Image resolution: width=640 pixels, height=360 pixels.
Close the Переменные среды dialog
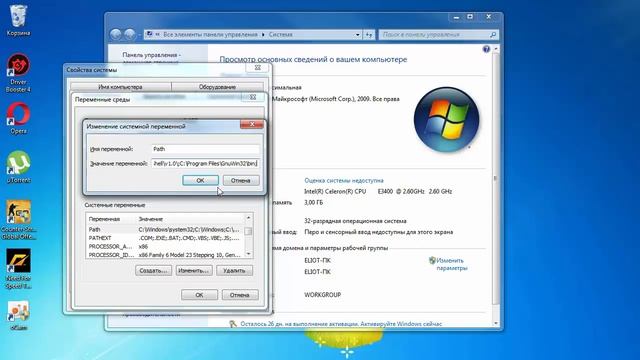pos(253,97)
